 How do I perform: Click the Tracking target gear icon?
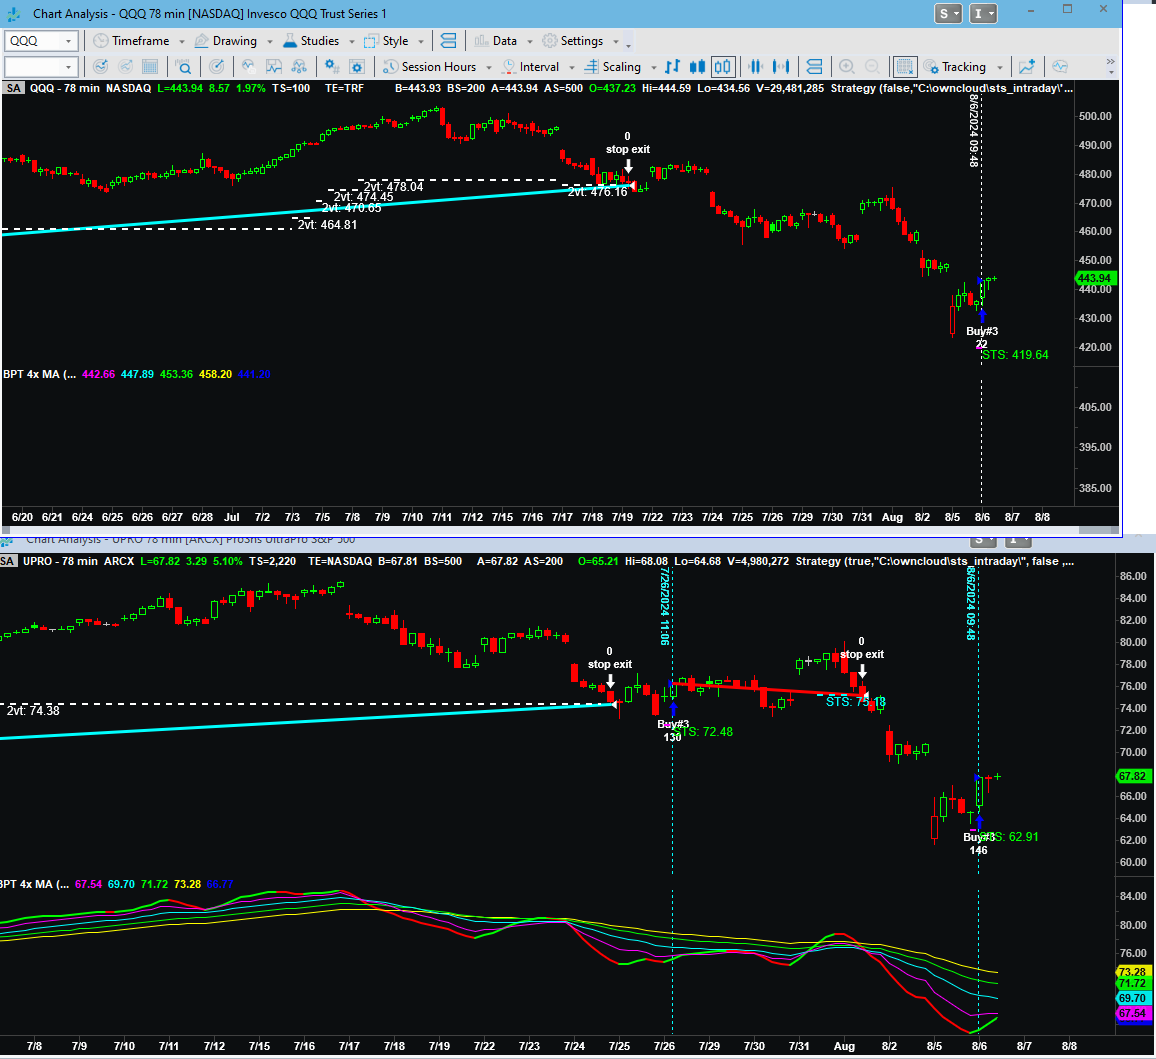[x=931, y=67]
